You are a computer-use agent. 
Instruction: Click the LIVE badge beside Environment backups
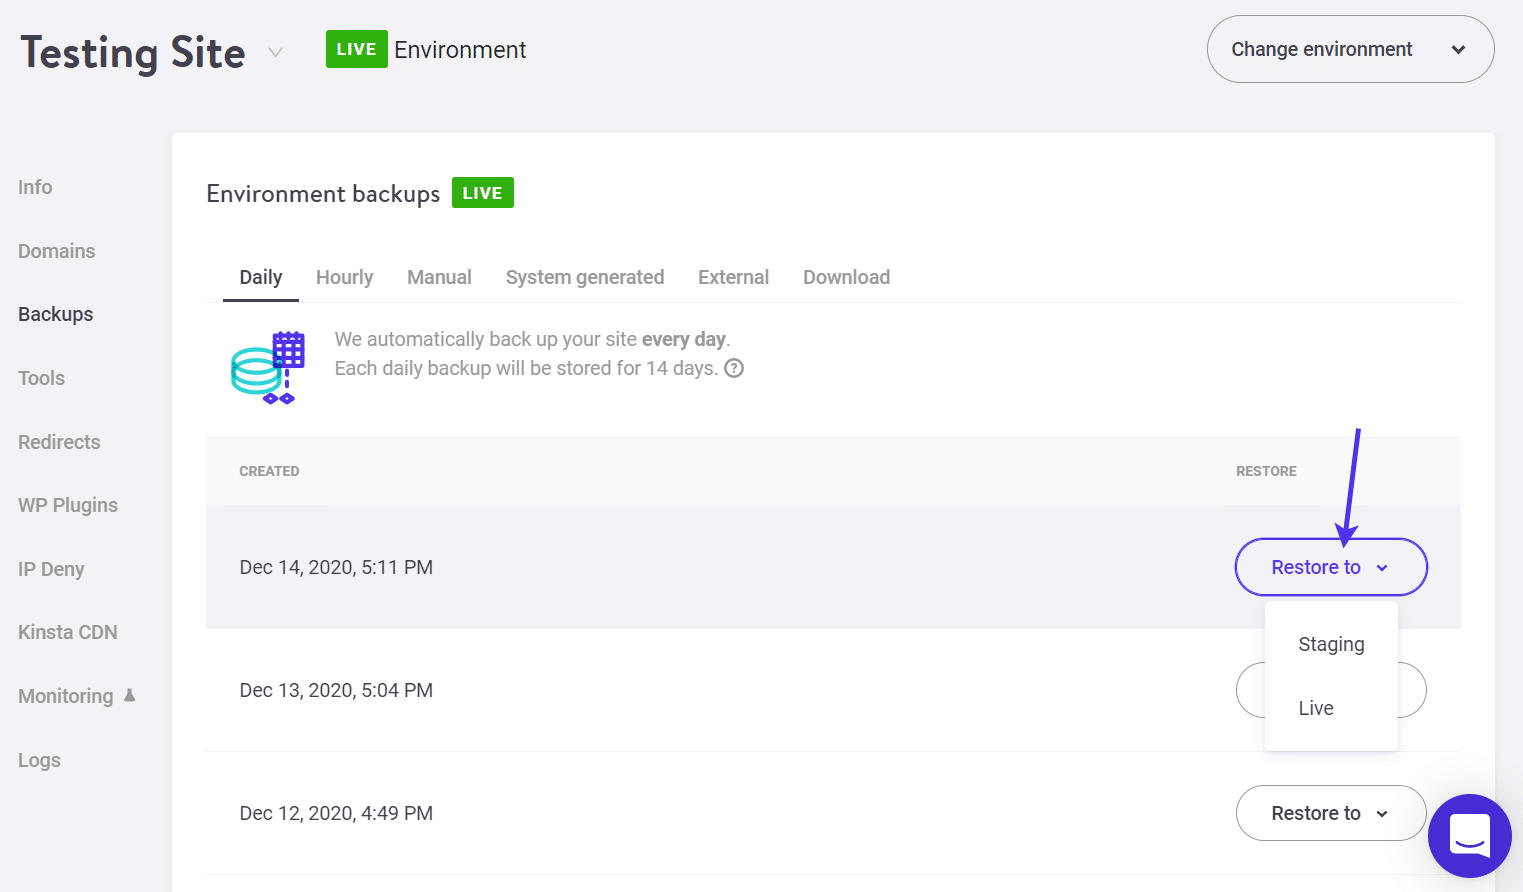pos(483,192)
